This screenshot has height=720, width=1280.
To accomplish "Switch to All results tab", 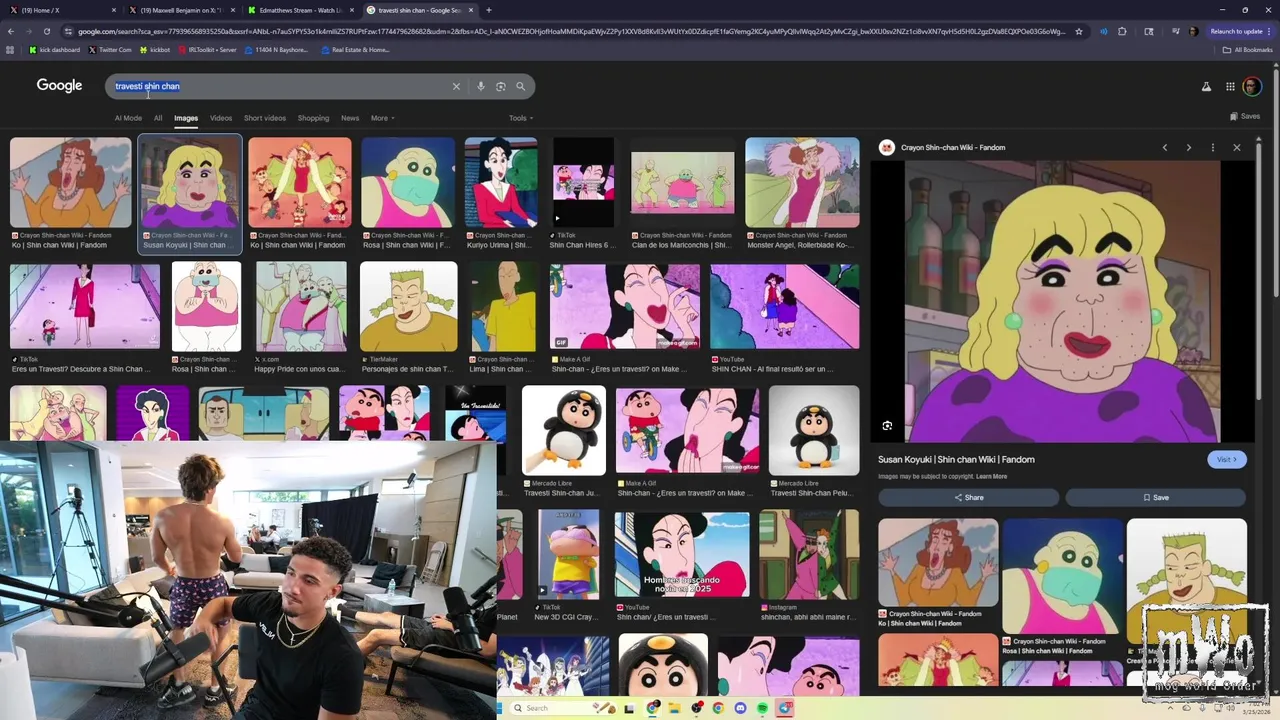I will pos(158,118).
